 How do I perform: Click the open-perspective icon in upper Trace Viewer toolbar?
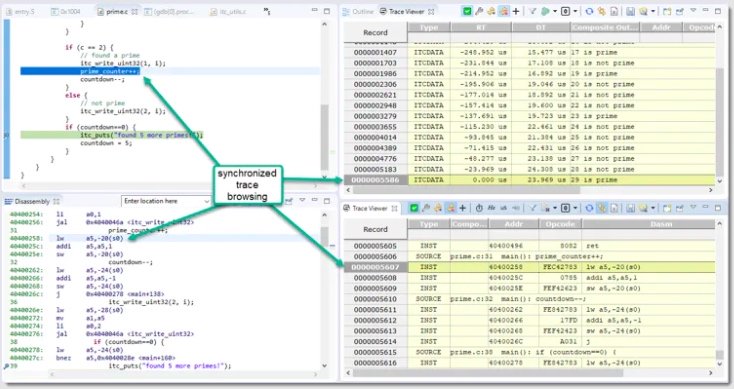[667, 11]
